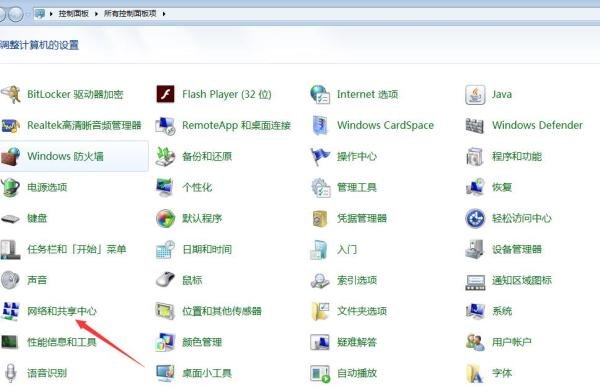Viewport: 600px width, 392px height.
Task: Click the 任务栏和「开始」菜单 icon
Action: click(x=10, y=249)
